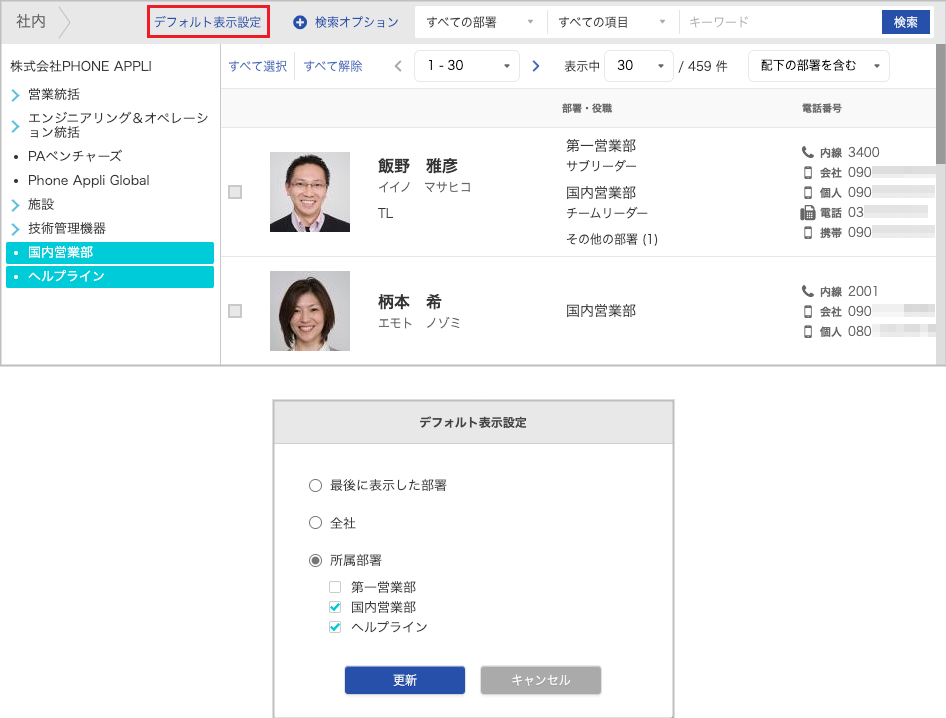Click the next-page arrow in the pagination control
This screenshot has width=946, height=718.
pos(536,66)
